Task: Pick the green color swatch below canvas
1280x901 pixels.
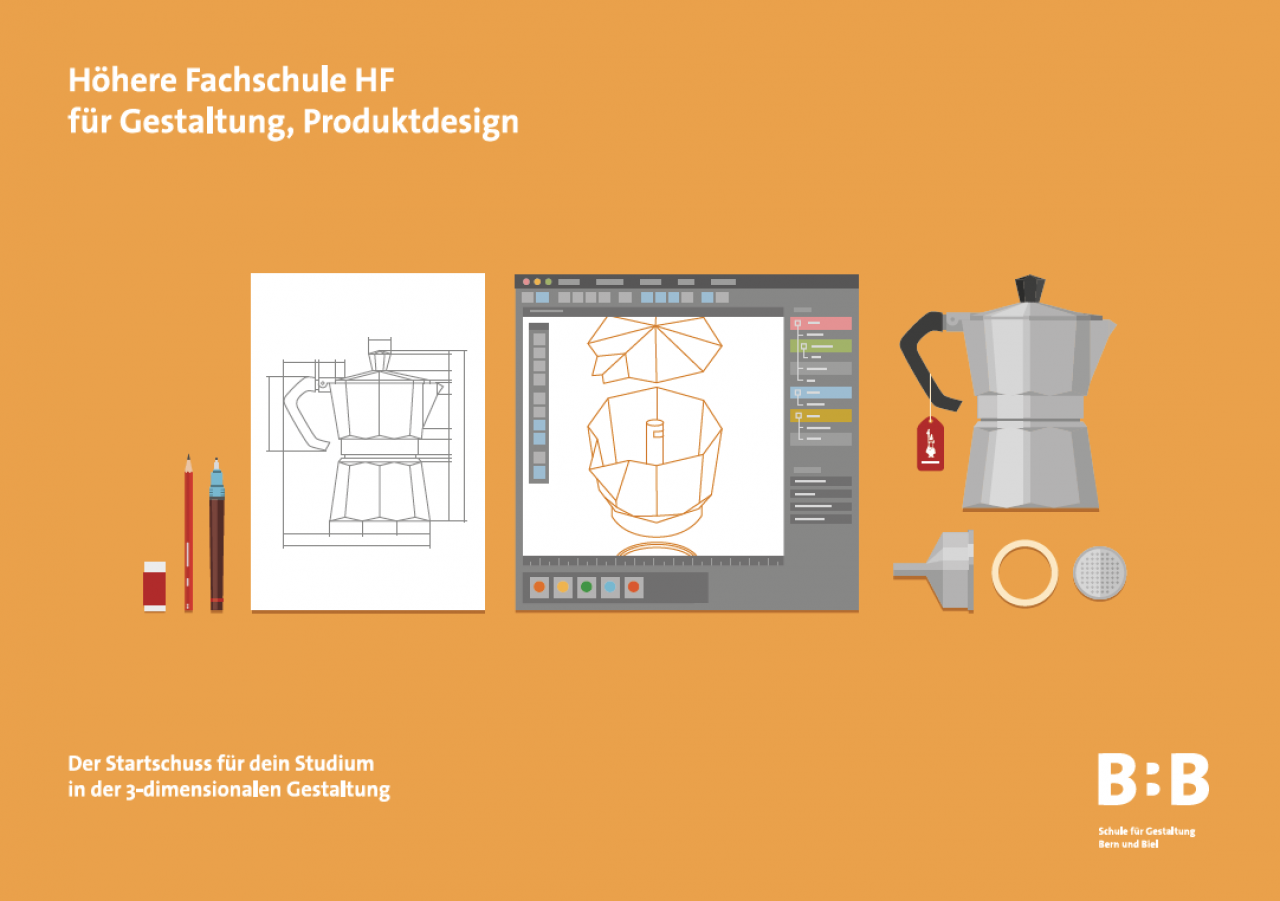Action: point(587,587)
